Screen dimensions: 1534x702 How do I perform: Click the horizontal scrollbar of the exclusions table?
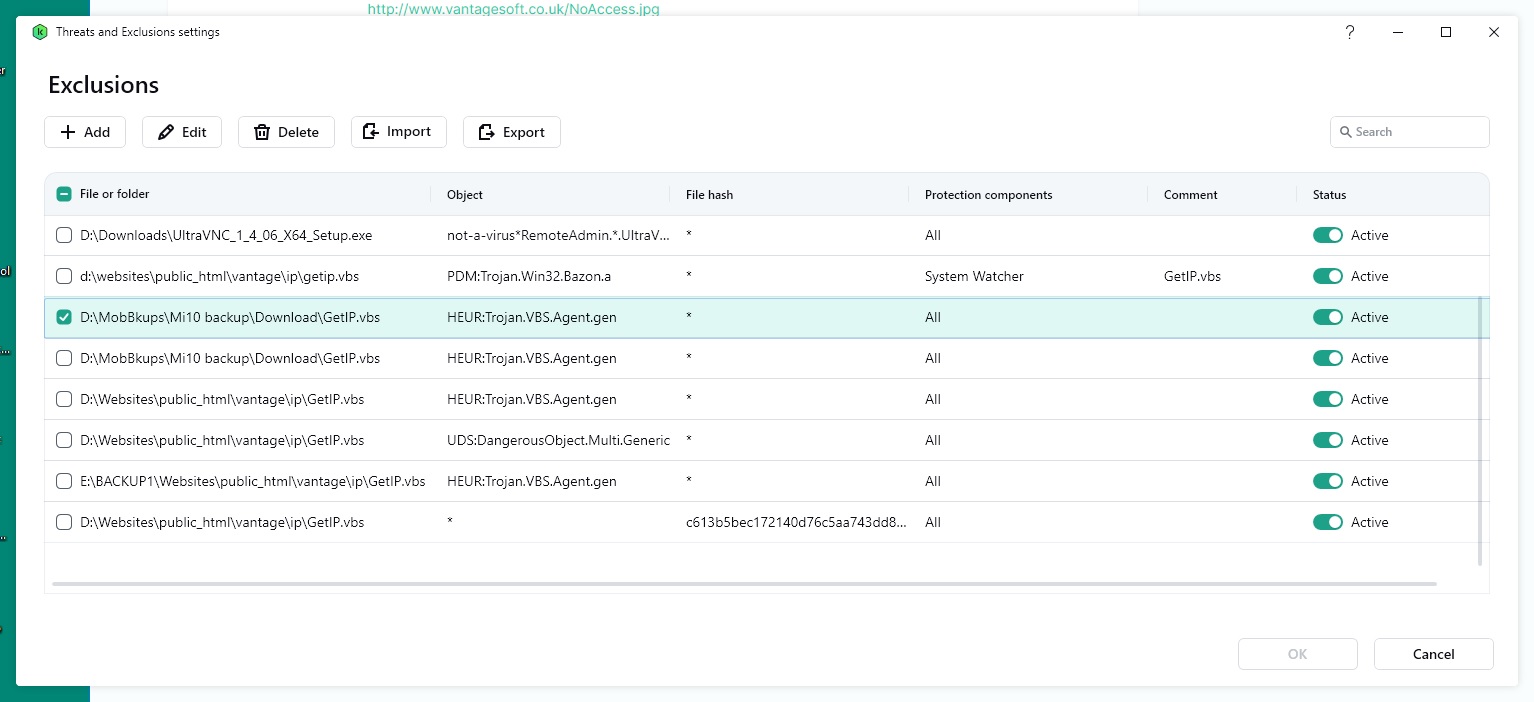coord(744,584)
